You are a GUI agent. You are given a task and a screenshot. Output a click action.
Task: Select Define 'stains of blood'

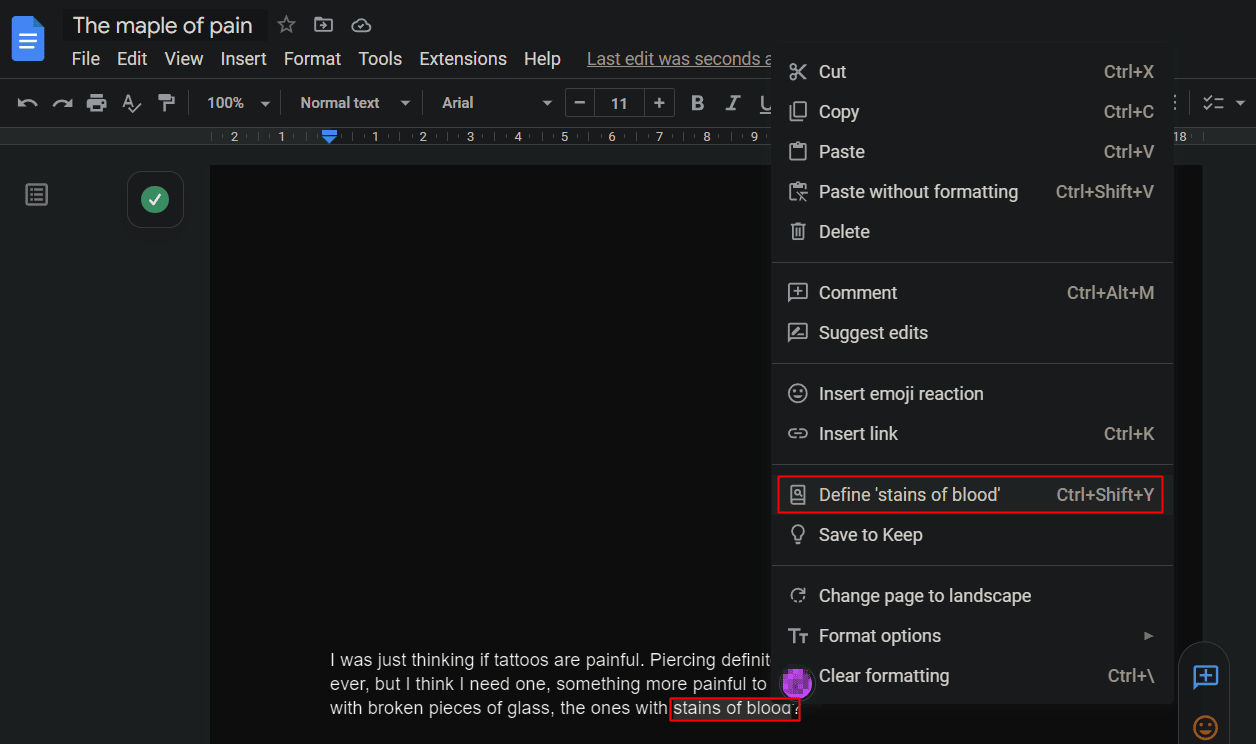[972, 495]
